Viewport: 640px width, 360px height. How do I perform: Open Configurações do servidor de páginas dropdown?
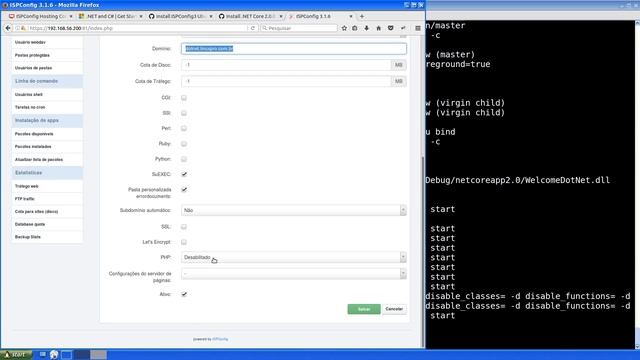tap(293, 273)
